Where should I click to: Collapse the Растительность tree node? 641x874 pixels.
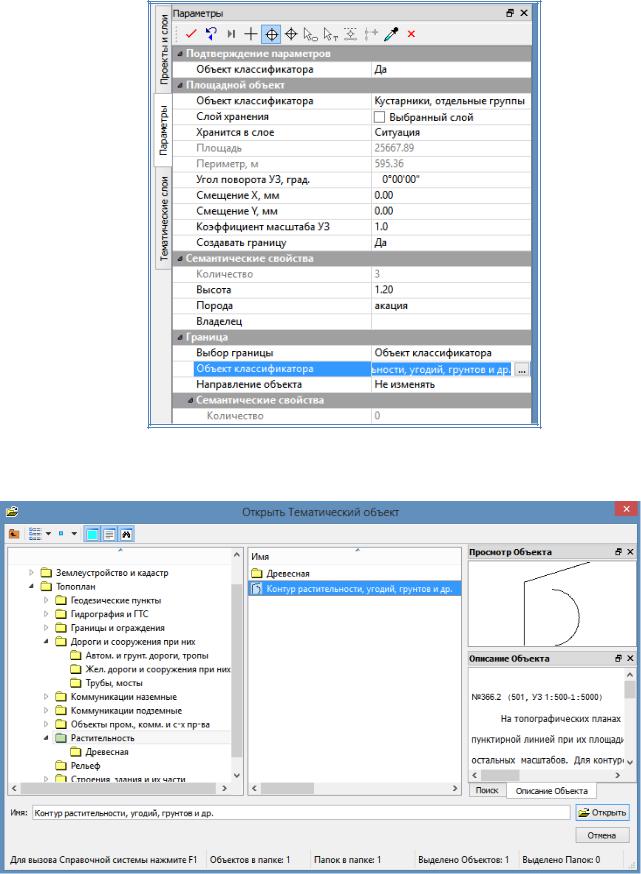pos(46,738)
